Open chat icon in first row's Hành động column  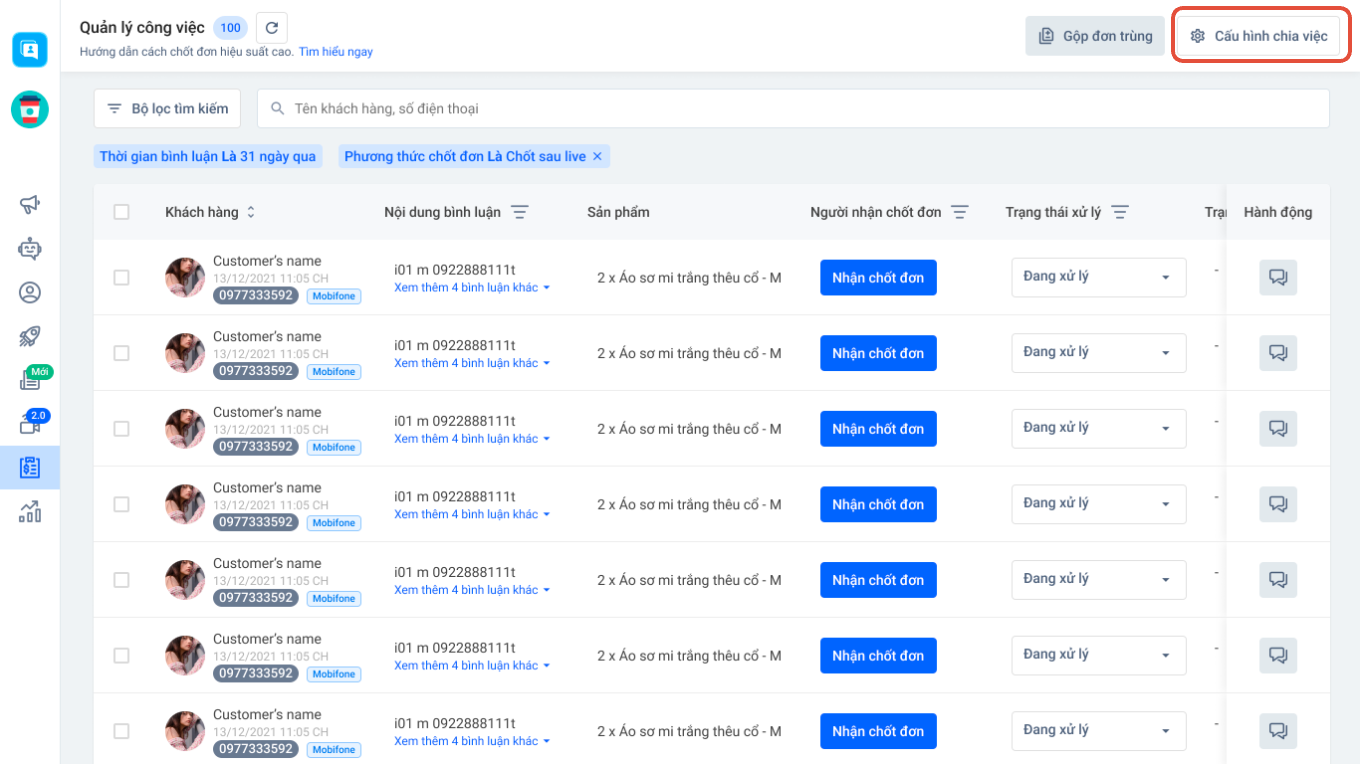coord(1277,277)
